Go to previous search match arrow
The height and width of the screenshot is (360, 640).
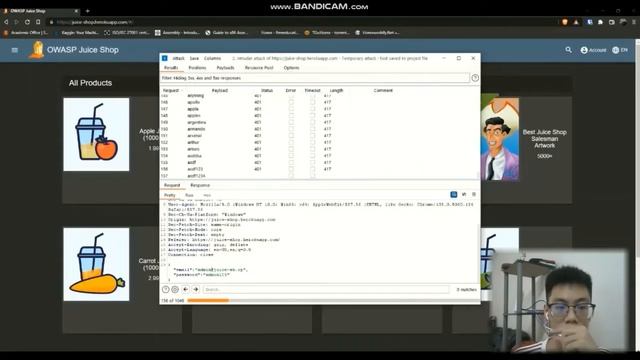click(x=186, y=289)
